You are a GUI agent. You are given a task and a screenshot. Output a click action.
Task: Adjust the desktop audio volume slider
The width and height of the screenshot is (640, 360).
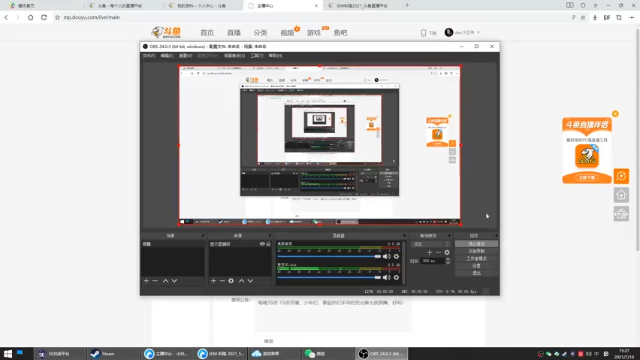click(329, 256)
